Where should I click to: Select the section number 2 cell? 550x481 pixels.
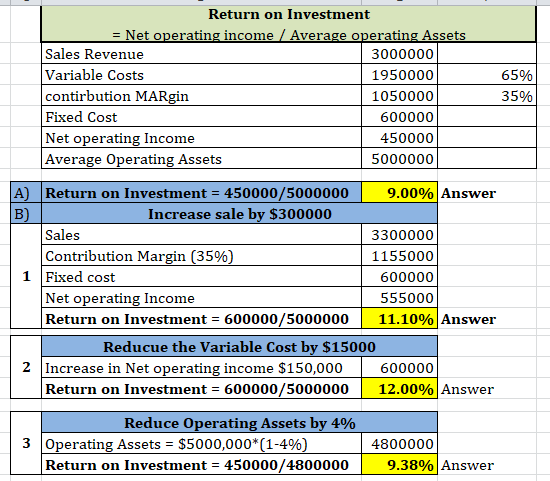coord(26,367)
